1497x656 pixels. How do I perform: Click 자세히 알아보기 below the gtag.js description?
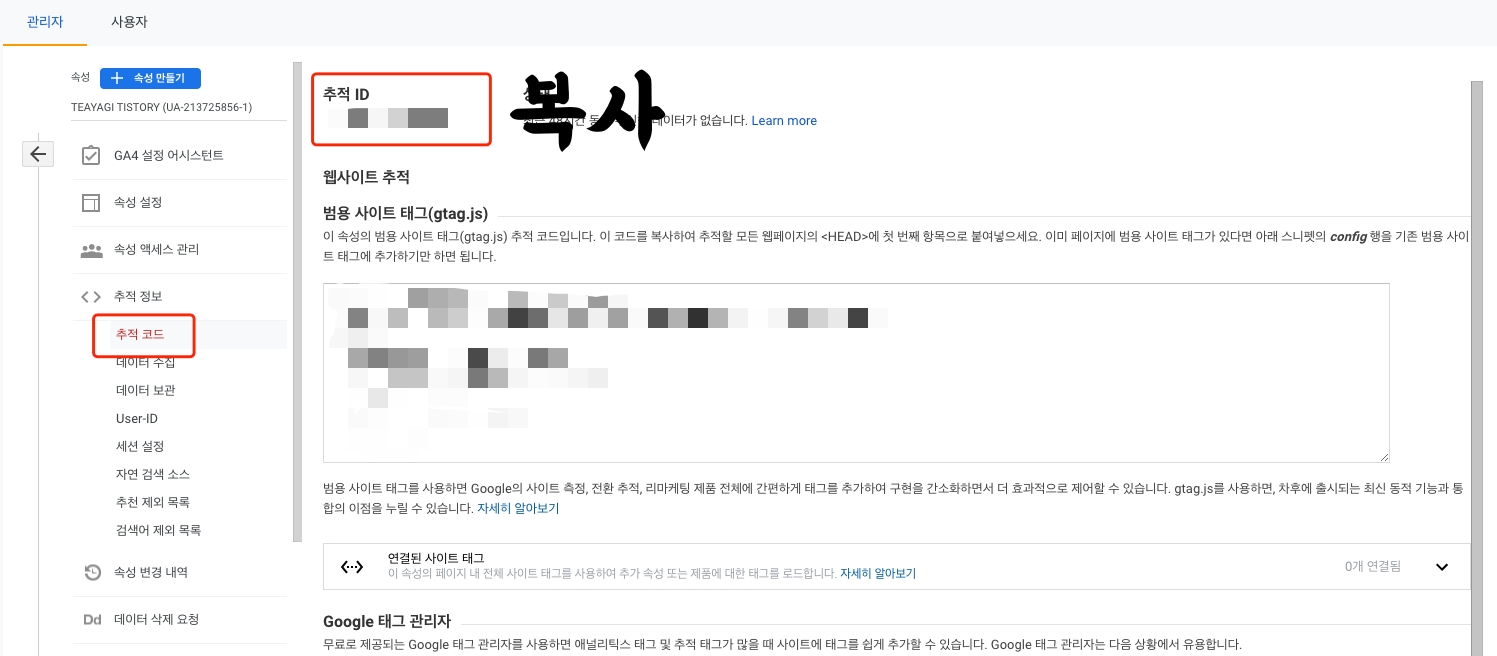[517, 508]
